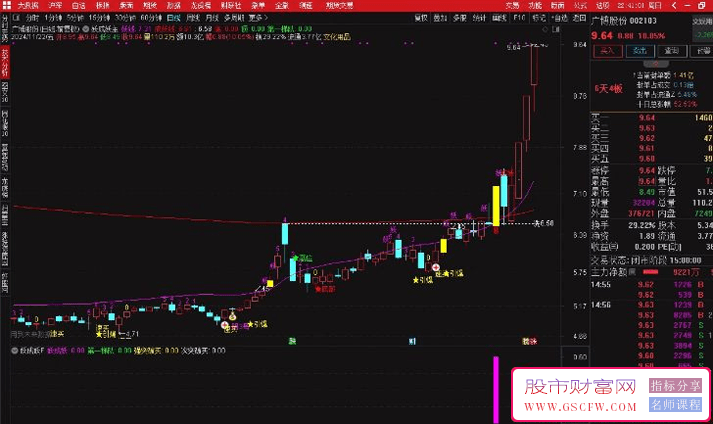Click the 名师课程 link in banner
This screenshot has height=424, width=713.
[x=675, y=404]
